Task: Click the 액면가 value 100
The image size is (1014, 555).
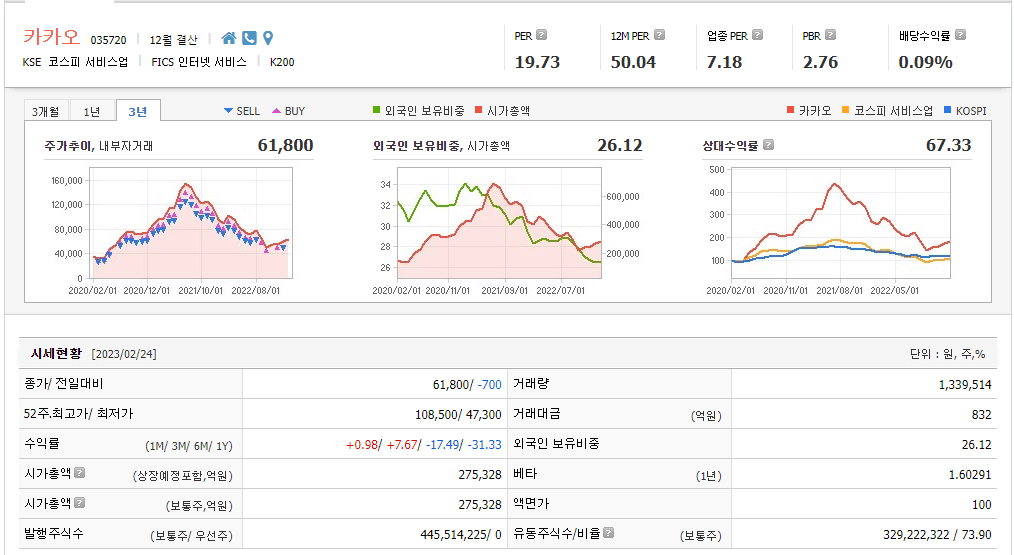Action: pyautogui.click(x=981, y=505)
